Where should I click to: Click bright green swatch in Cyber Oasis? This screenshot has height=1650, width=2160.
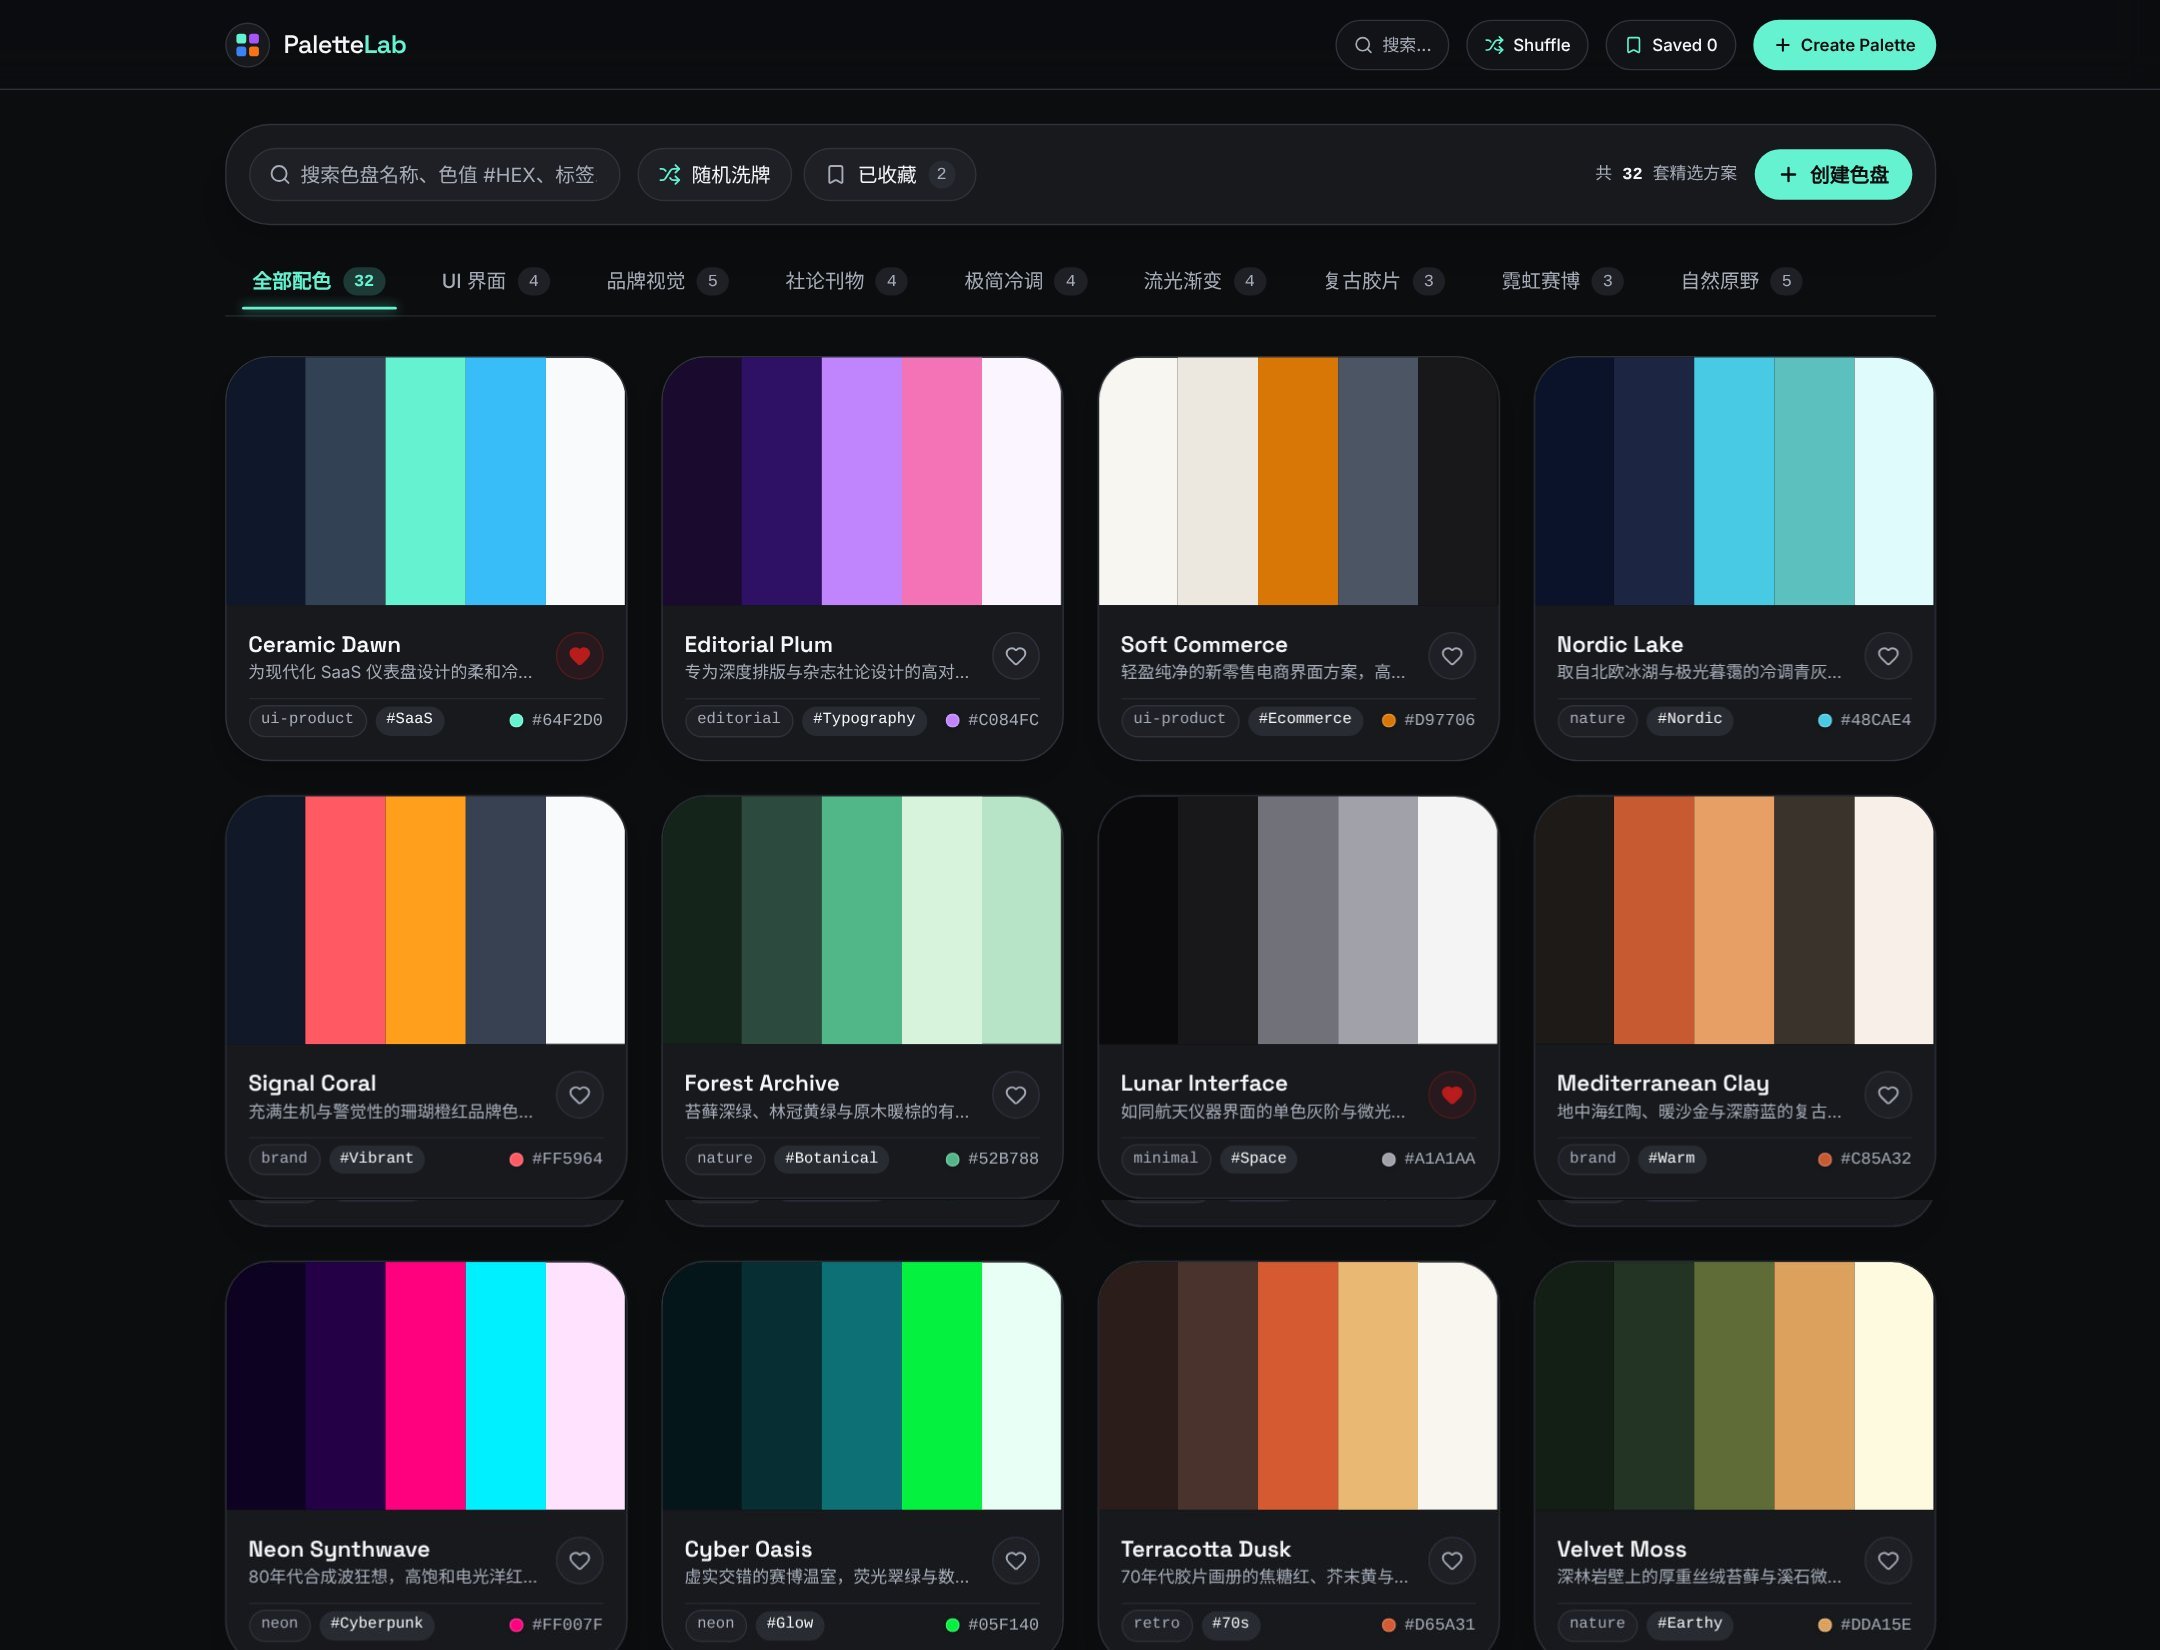tap(941, 1386)
